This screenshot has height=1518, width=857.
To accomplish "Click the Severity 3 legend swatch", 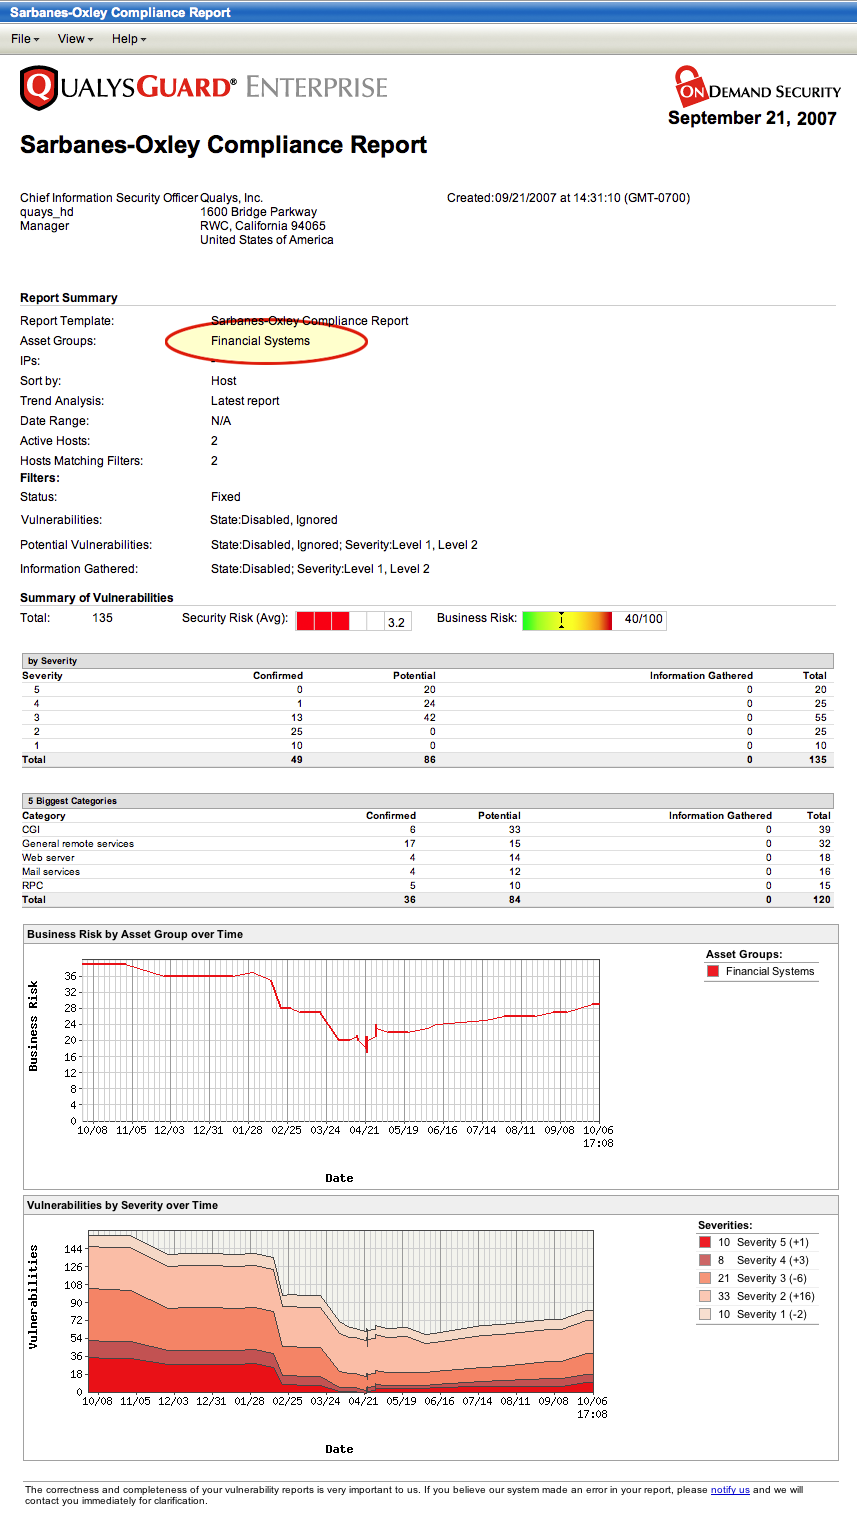I will click(x=705, y=1278).
